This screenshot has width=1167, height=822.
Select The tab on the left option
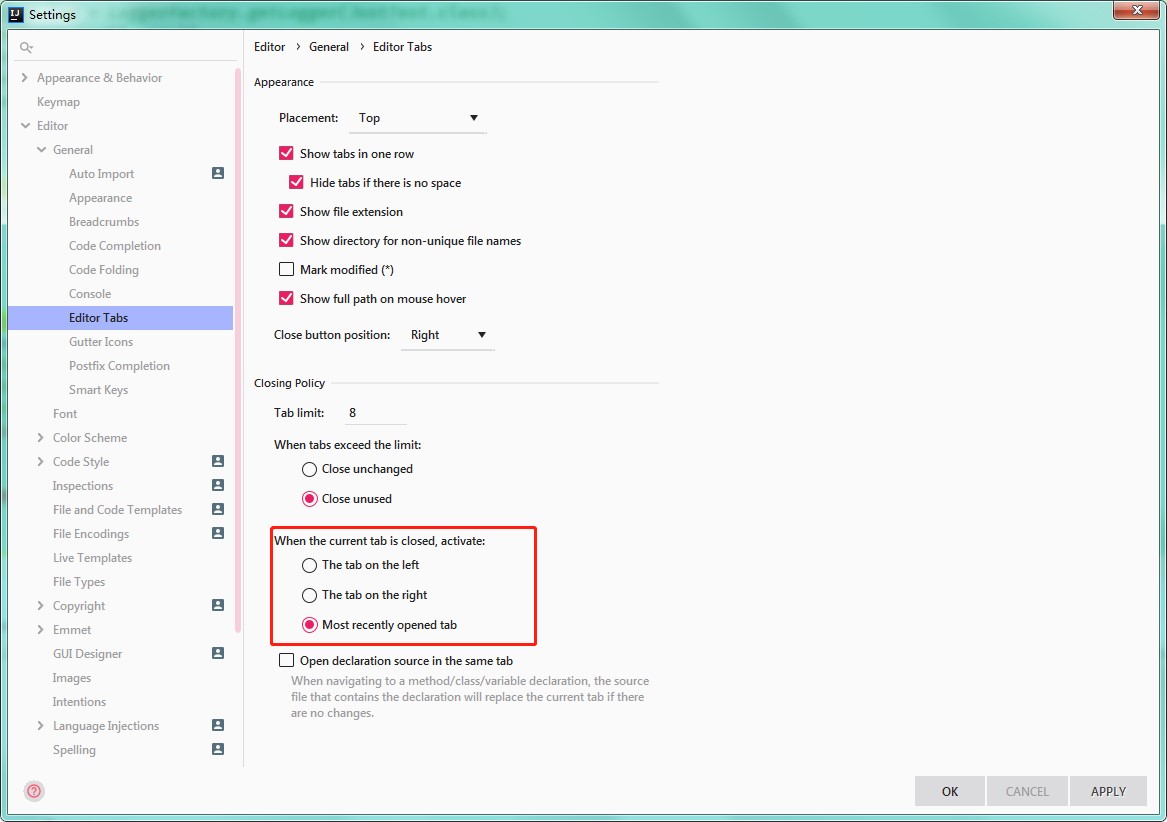(309, 565)
